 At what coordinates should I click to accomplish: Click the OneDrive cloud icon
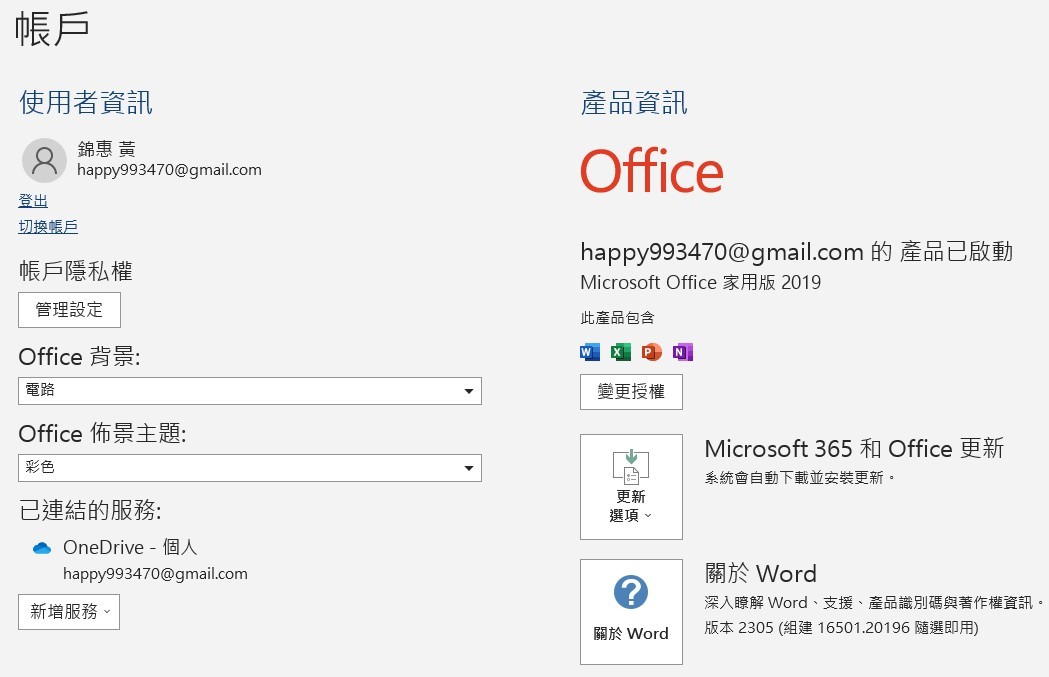42,548
